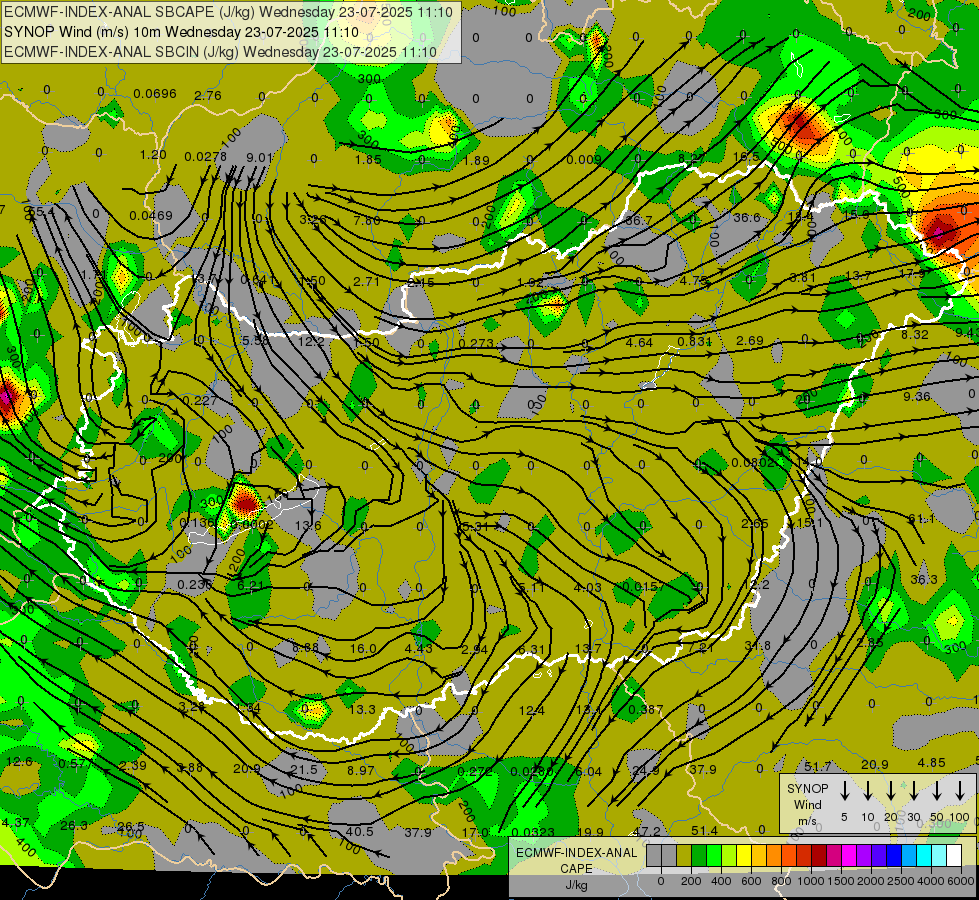Click the wind arrow above the 30 m/s label

tap(913, 791)
